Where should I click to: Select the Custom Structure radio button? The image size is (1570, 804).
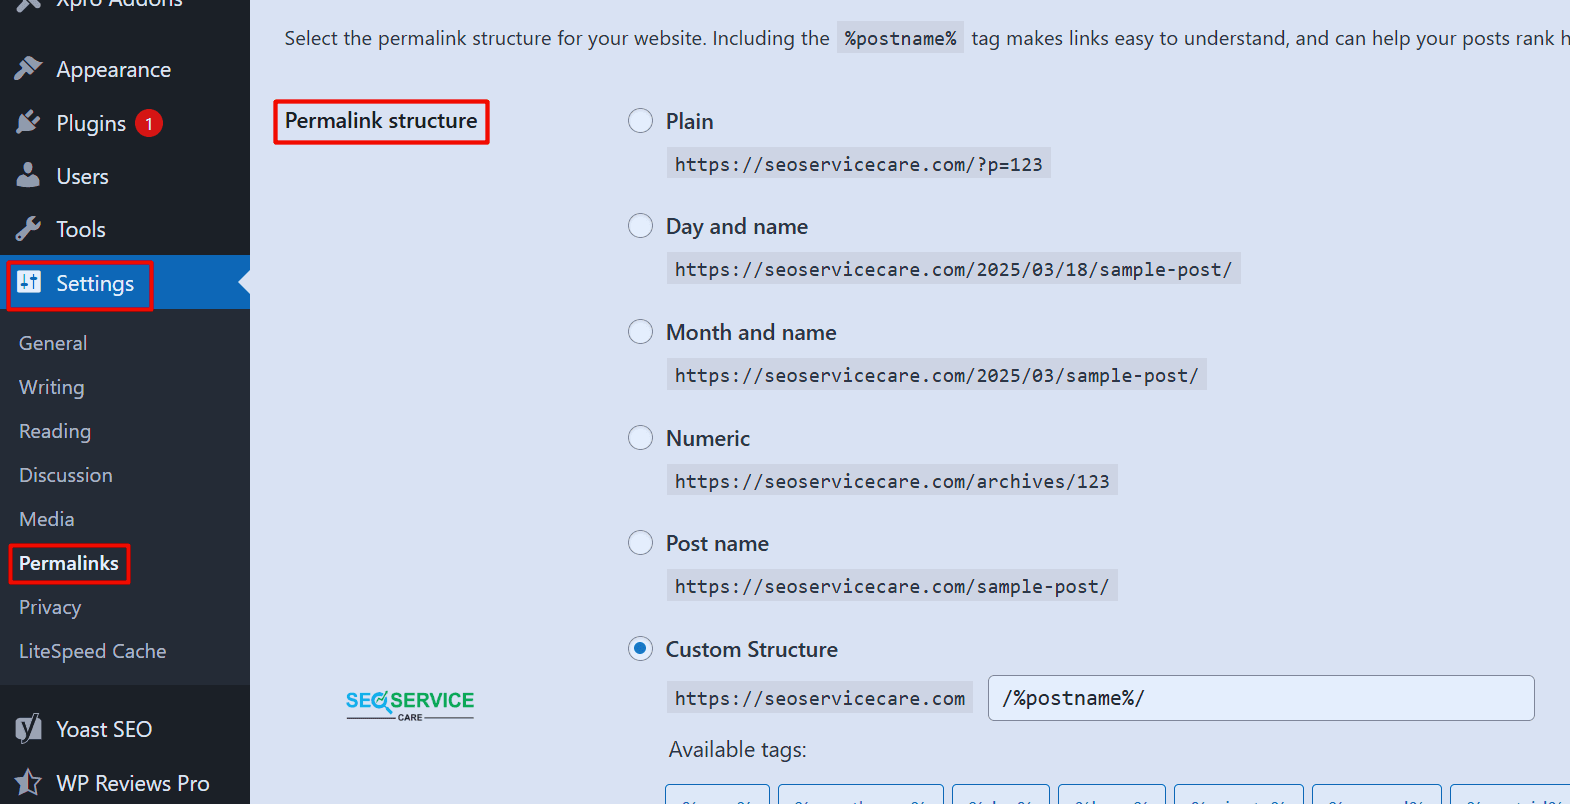point(640,649)
